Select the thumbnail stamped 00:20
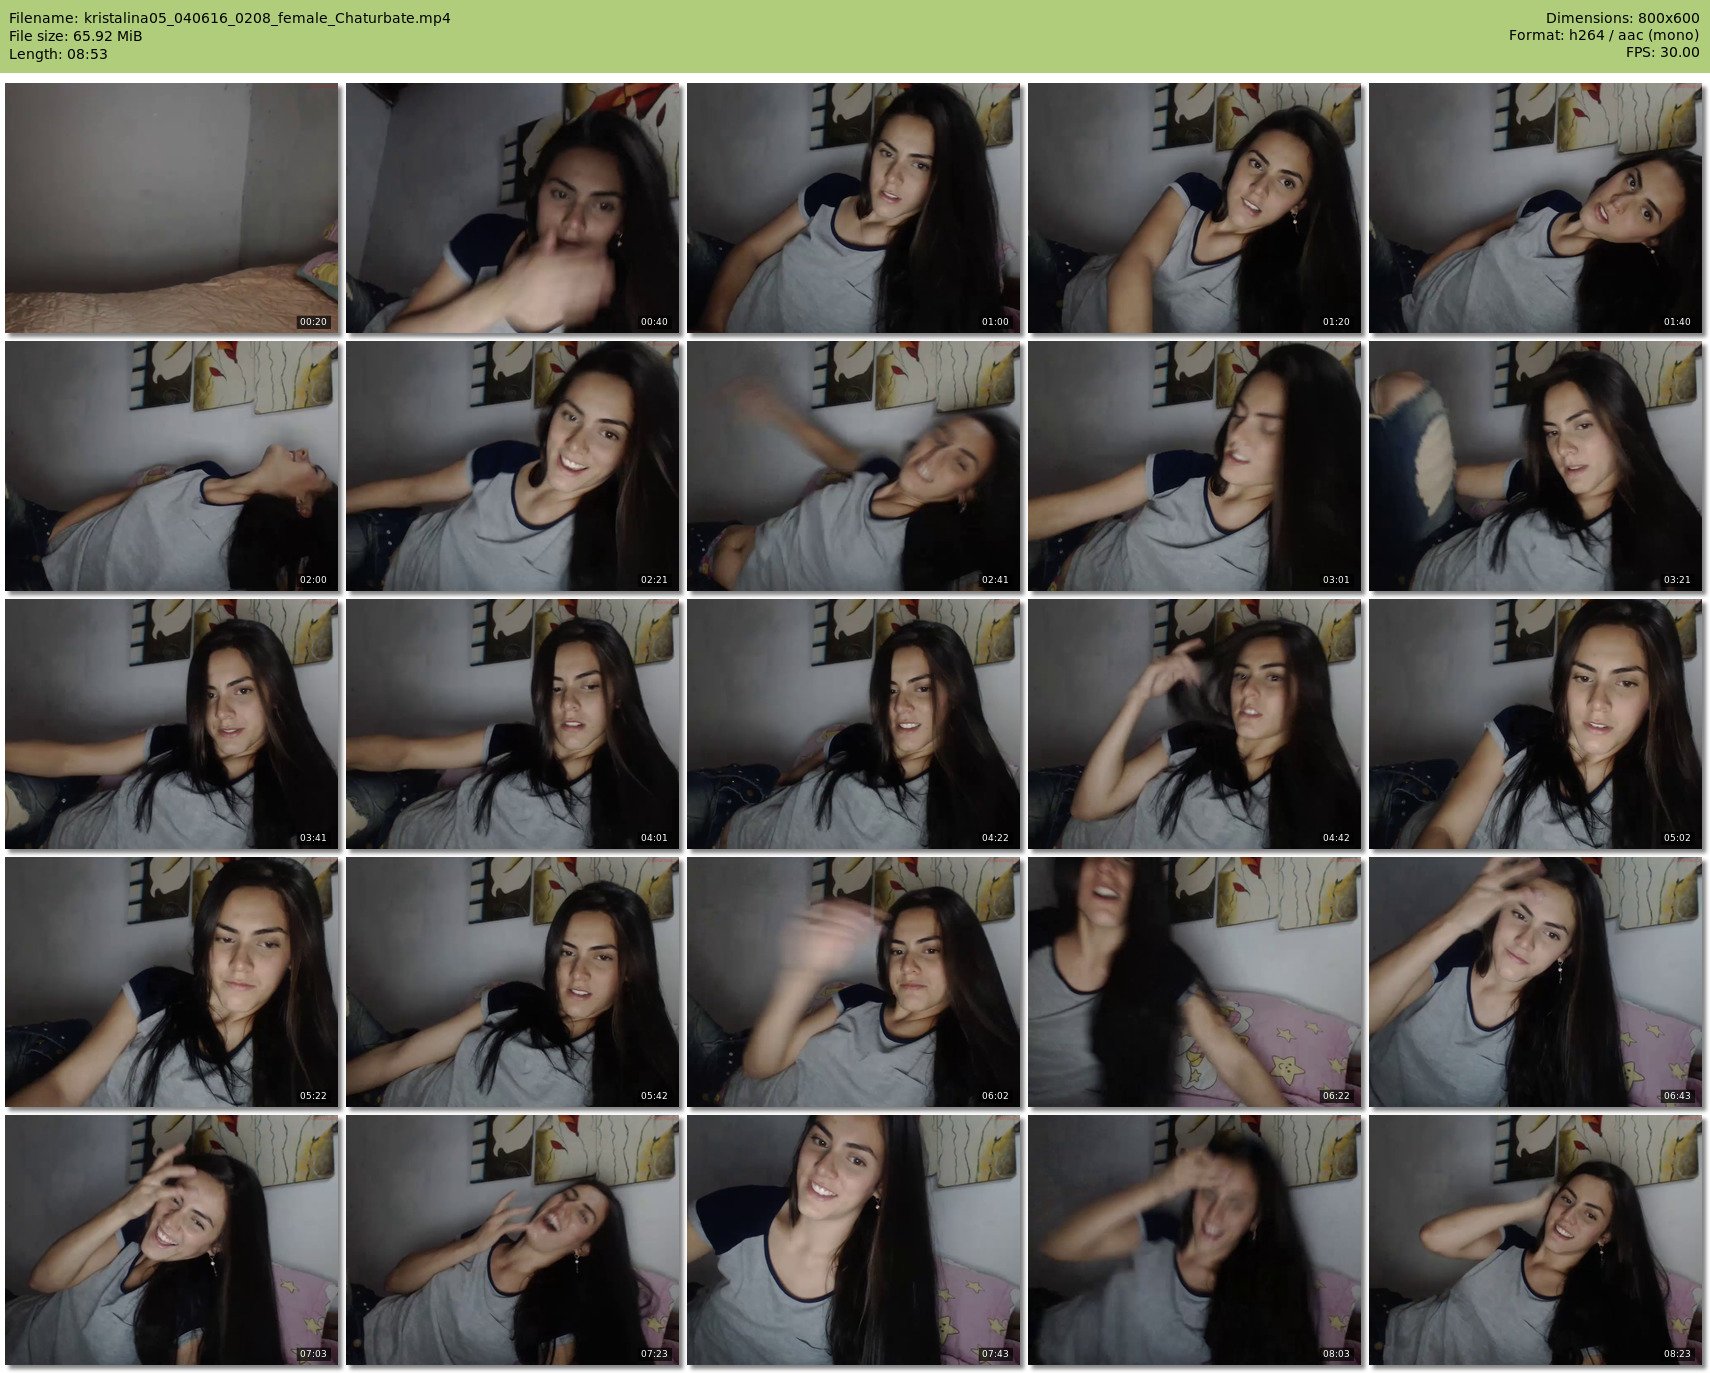1710x1373 pixels. pos(171,208)
